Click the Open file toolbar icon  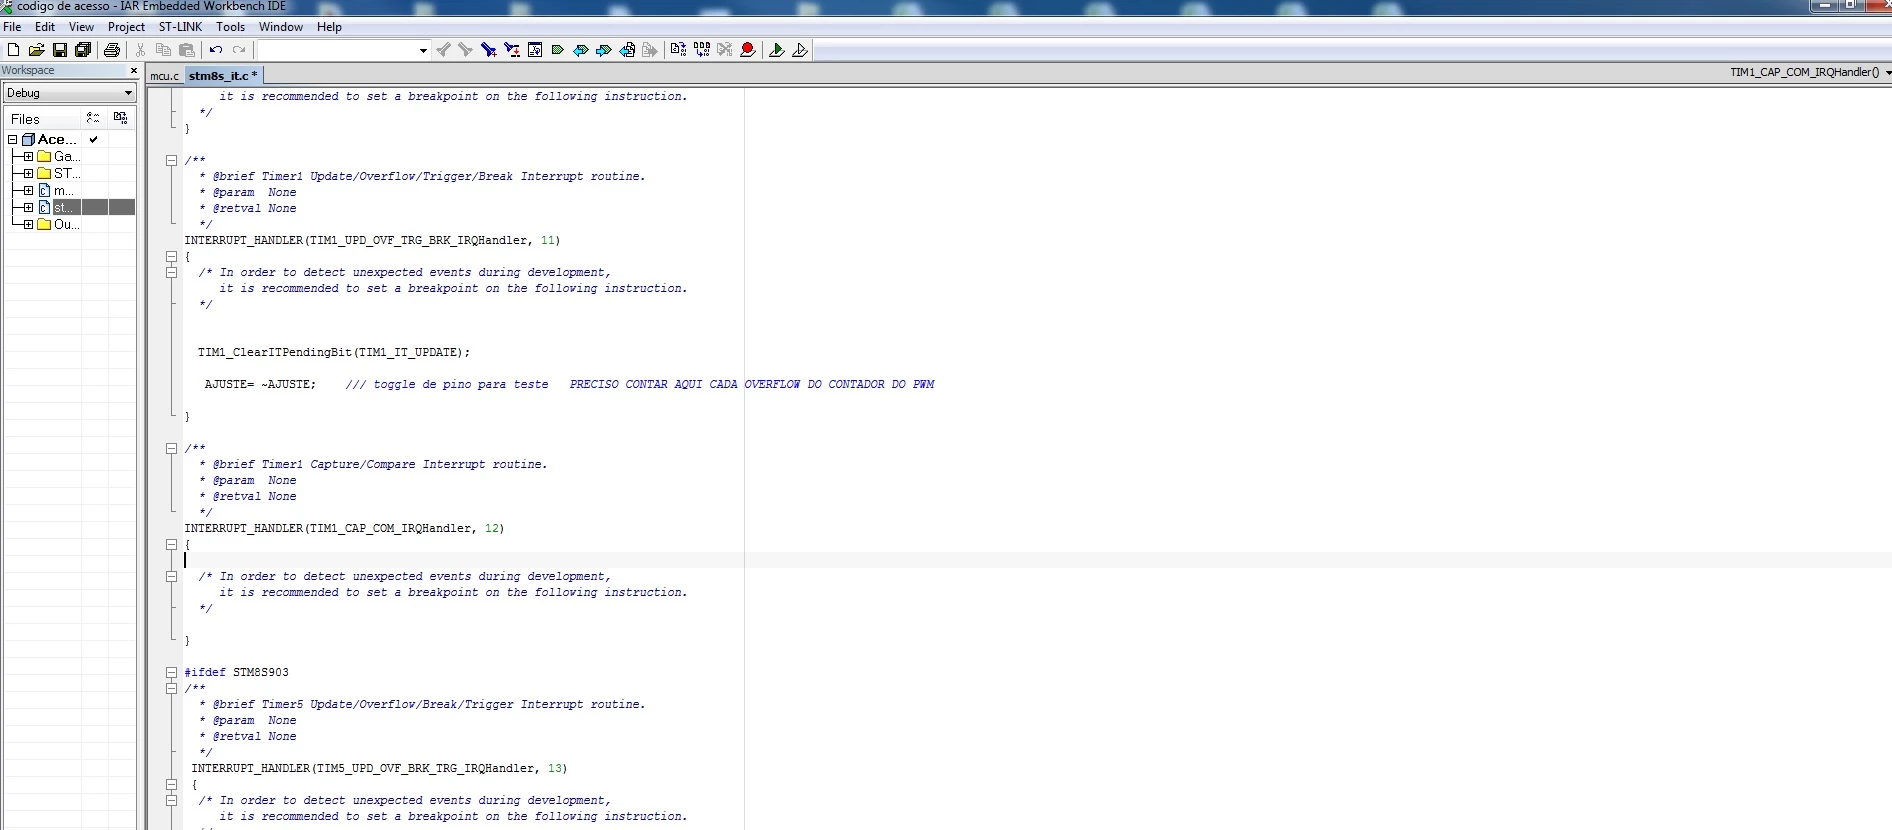click(x=36, y=50)
